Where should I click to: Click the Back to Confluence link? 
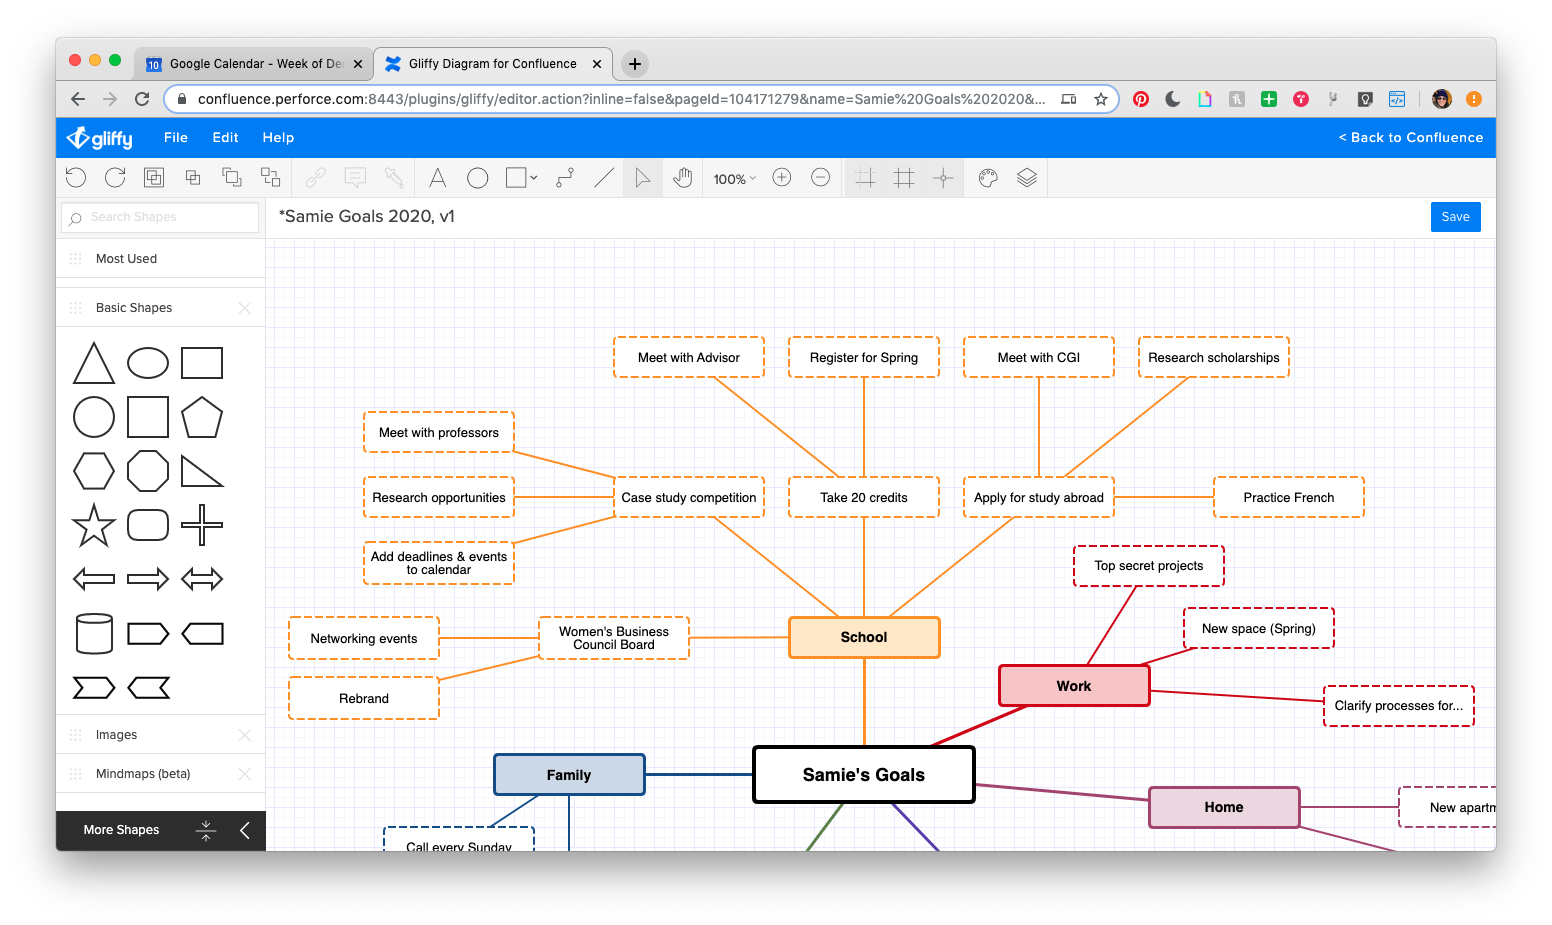(x=1411, y=137)
